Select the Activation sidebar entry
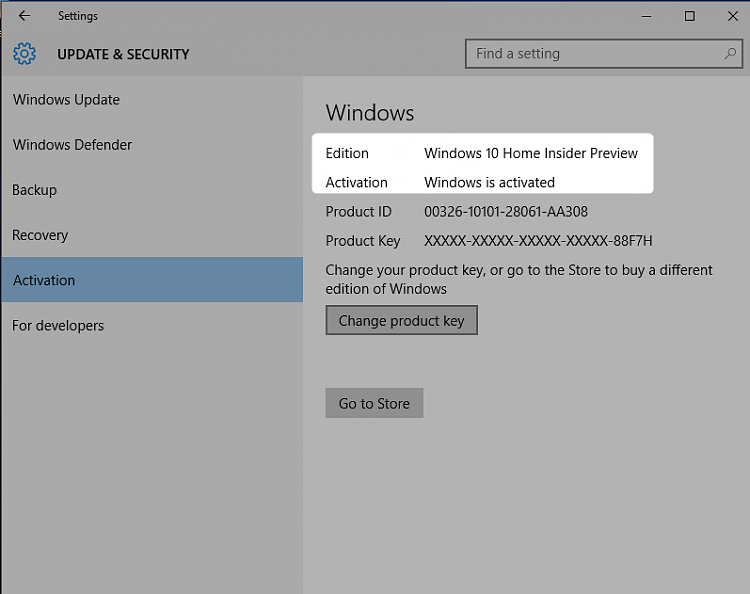Image resolution: width=750 pixels, height=594 pixels. point(152,280)
